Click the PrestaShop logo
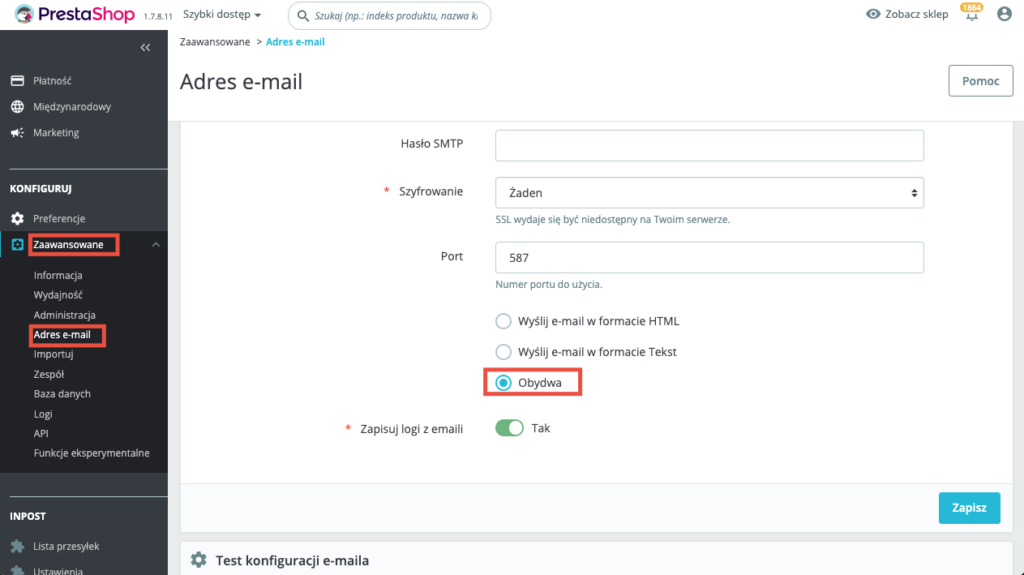This screenshot has width=1024, height=575. click(74, 14)
